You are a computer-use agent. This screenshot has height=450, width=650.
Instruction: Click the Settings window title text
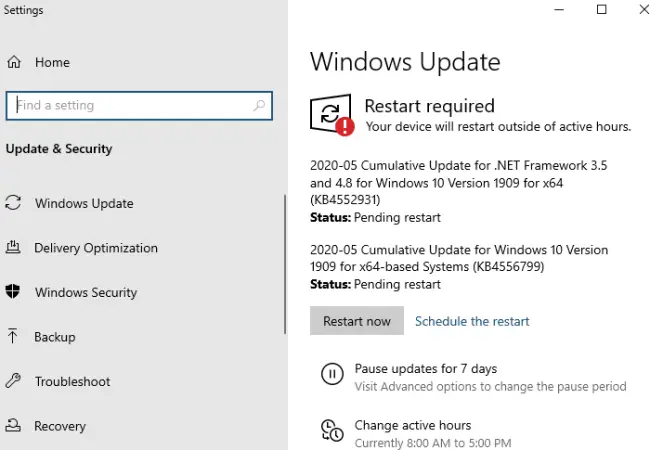(x=23, y=10)
